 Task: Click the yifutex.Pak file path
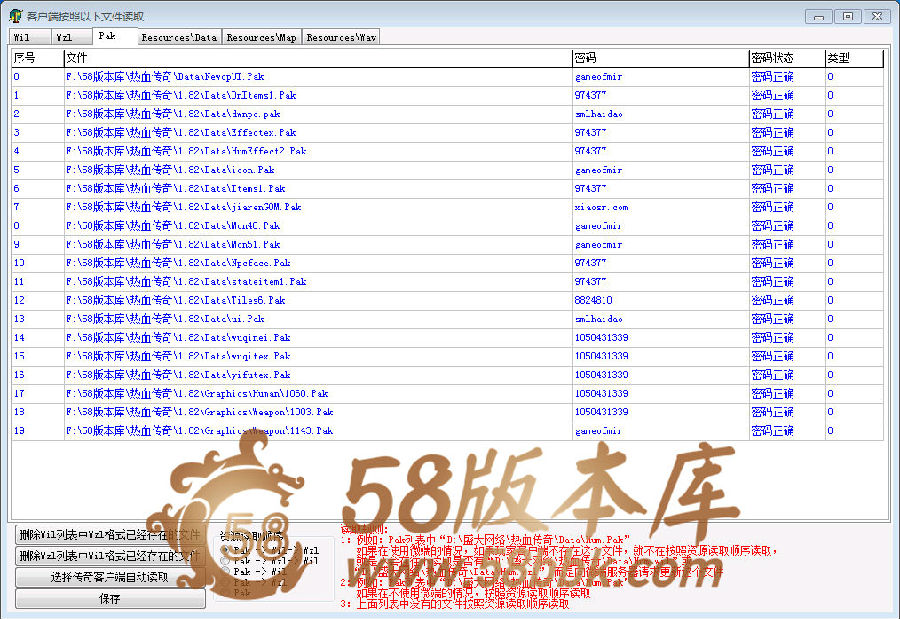(178, 374)
